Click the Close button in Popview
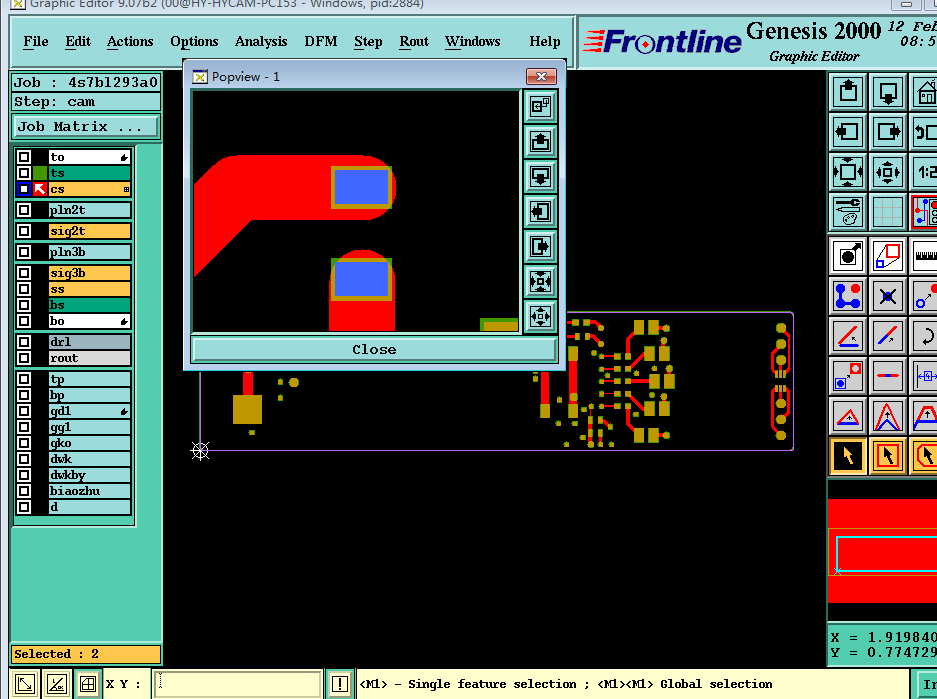The height and width of the screenshot is (699, 937). [x=374, y=350]
